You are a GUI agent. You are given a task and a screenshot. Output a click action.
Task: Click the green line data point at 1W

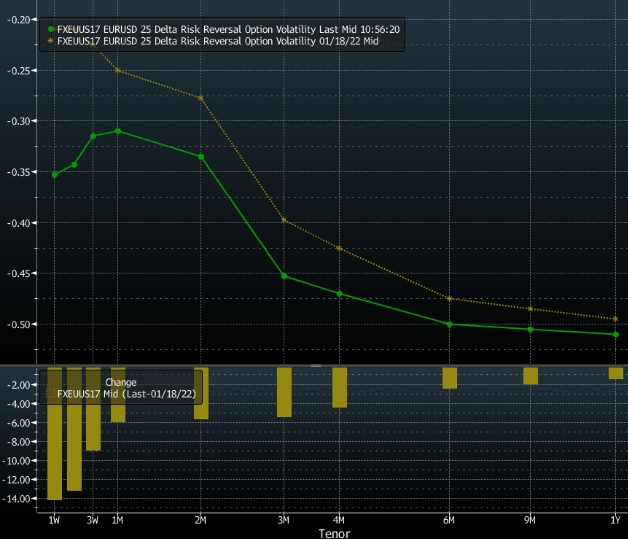(55, 175)
